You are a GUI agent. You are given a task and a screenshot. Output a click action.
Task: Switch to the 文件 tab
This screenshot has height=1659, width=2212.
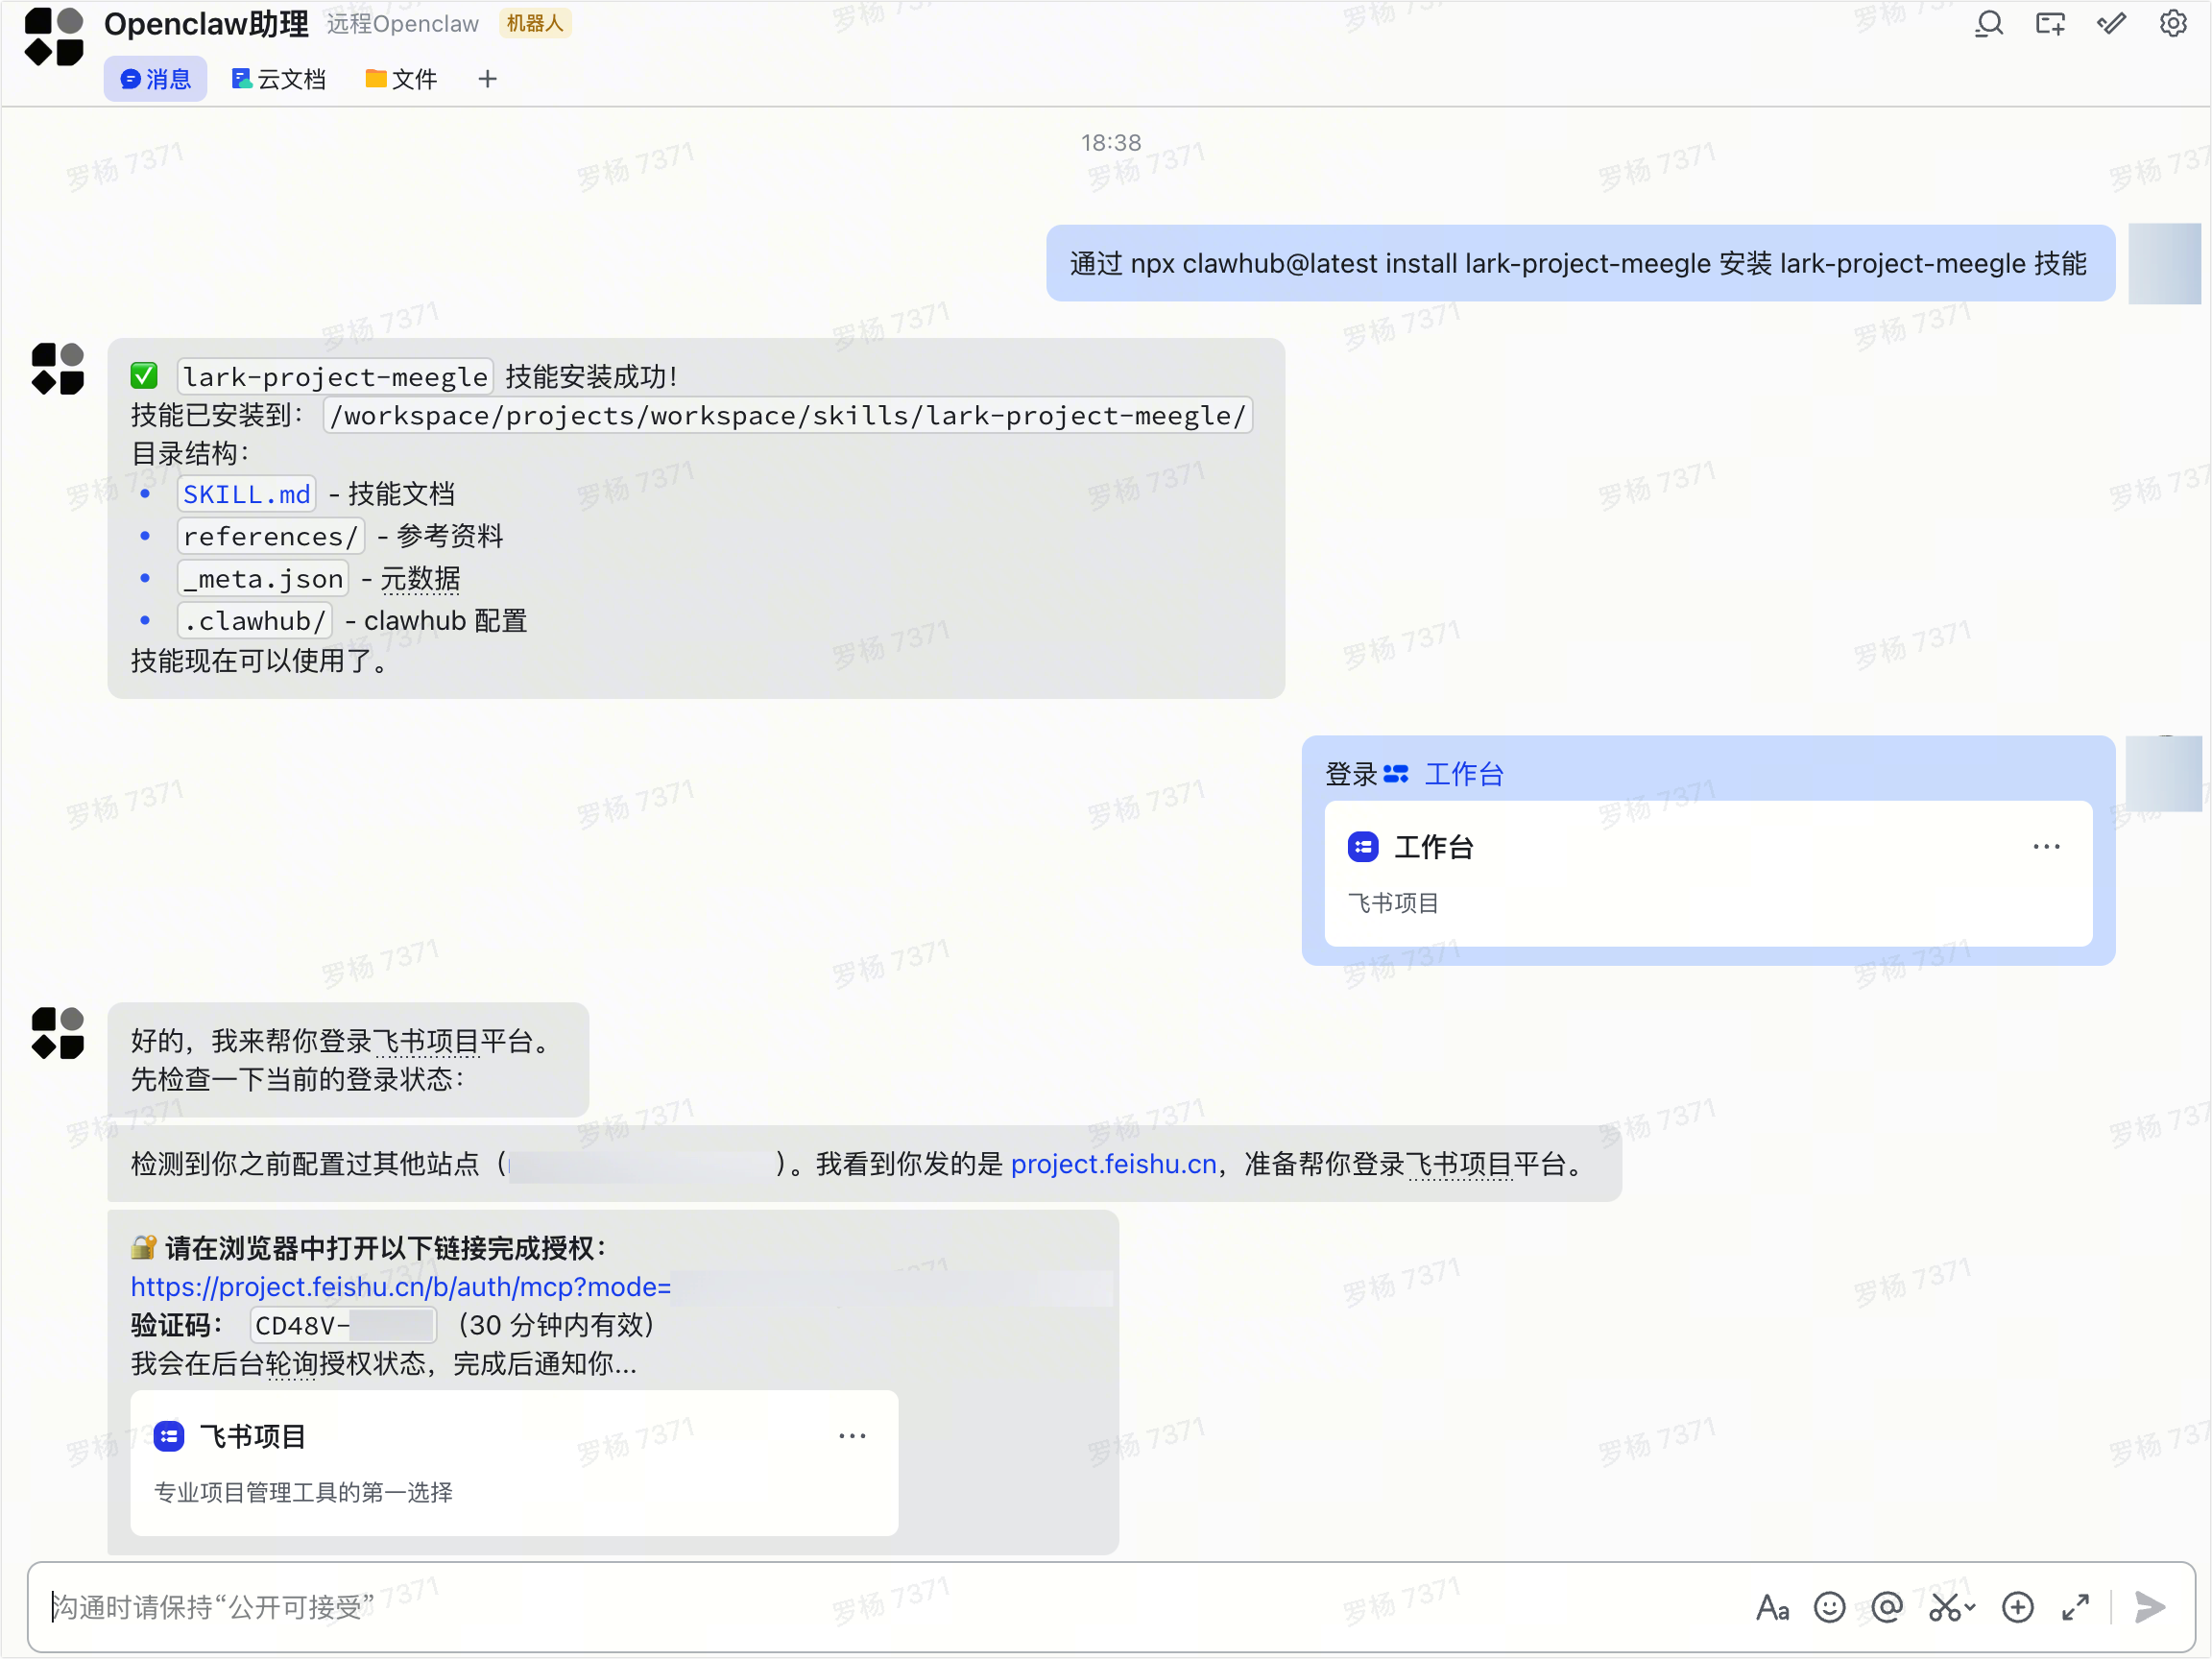click(x=401, y=79)
